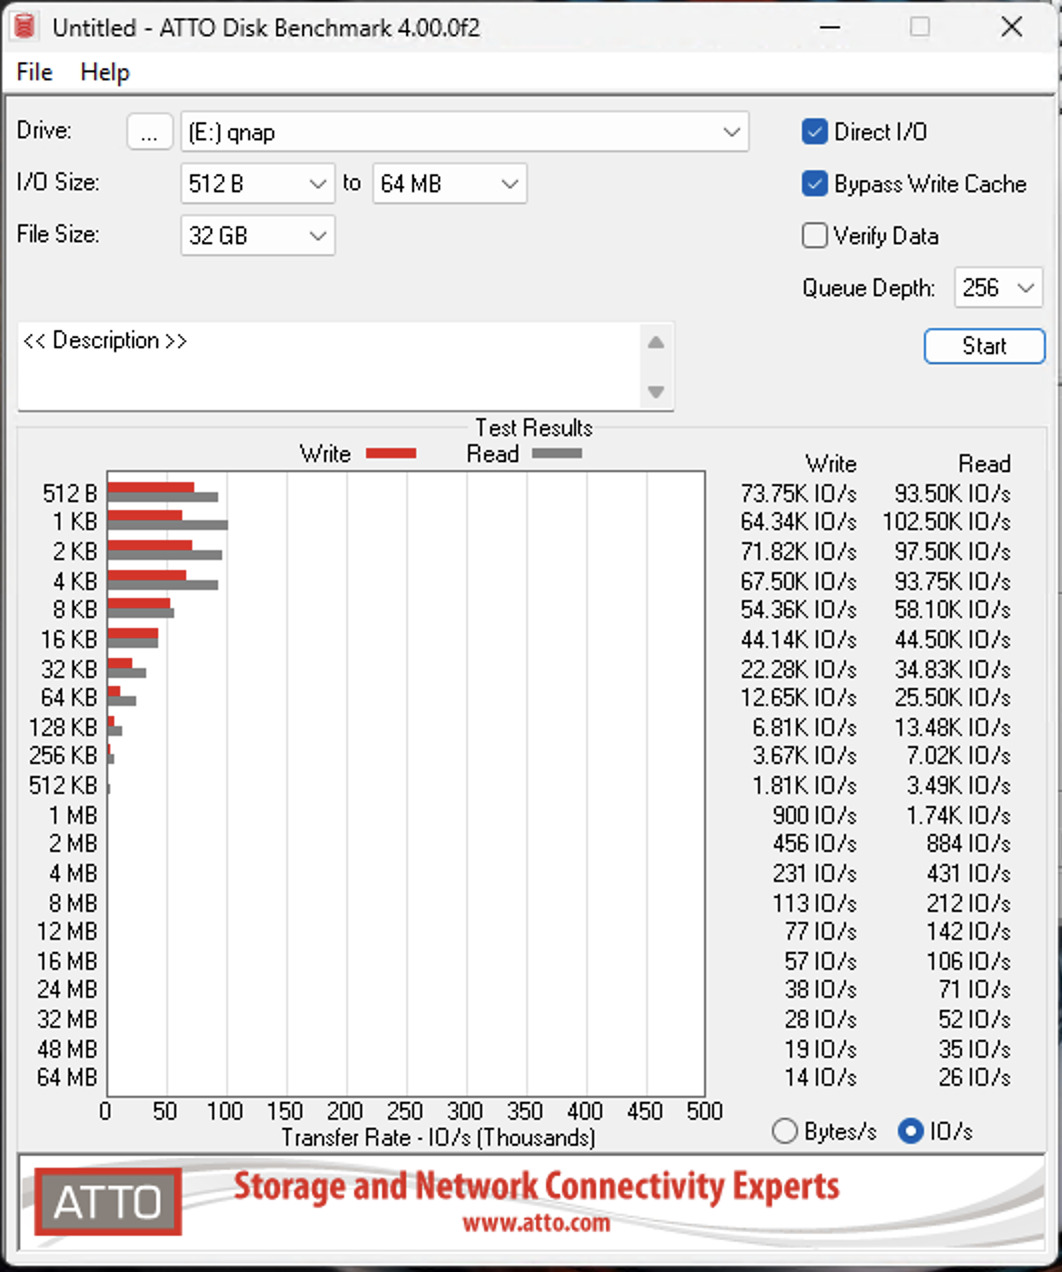Expand the 512 B minimum I/O size dropdown
Screen dimensions: 1062x1272
[257, 184]
